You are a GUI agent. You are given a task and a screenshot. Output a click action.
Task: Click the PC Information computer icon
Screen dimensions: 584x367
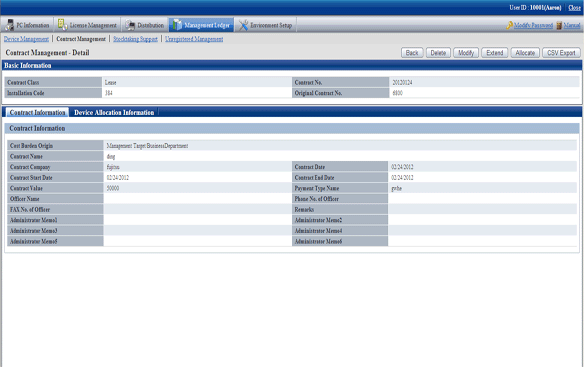coord(10,25)
